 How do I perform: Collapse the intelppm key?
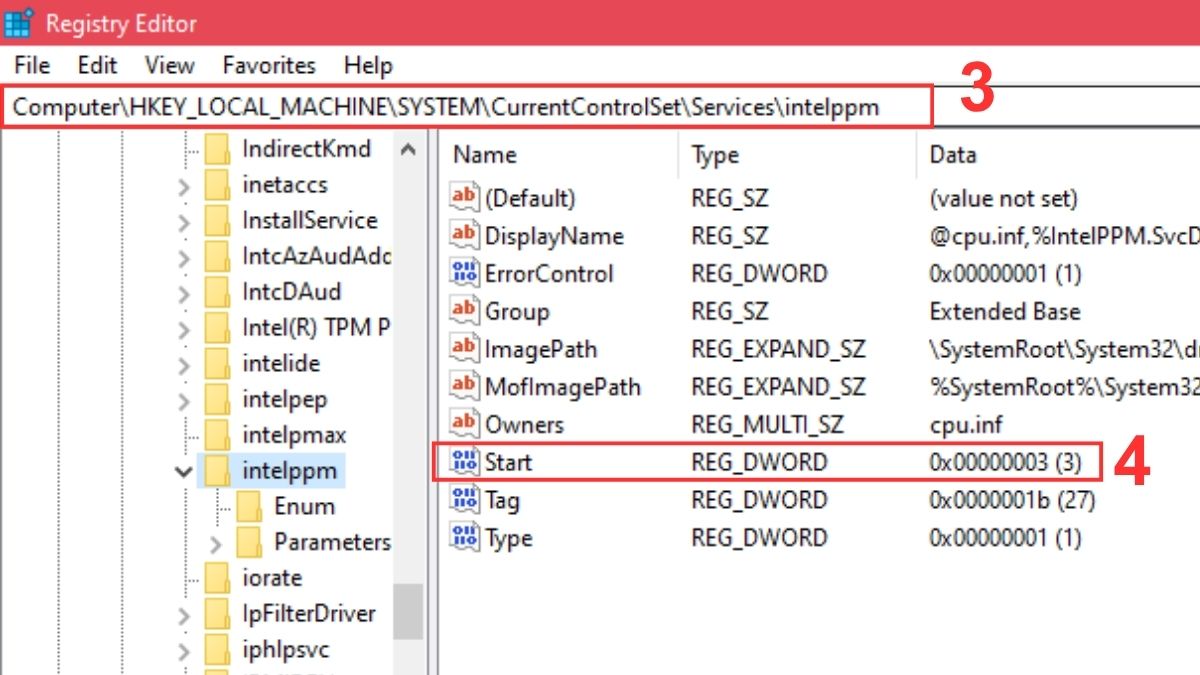click(184, 471)
